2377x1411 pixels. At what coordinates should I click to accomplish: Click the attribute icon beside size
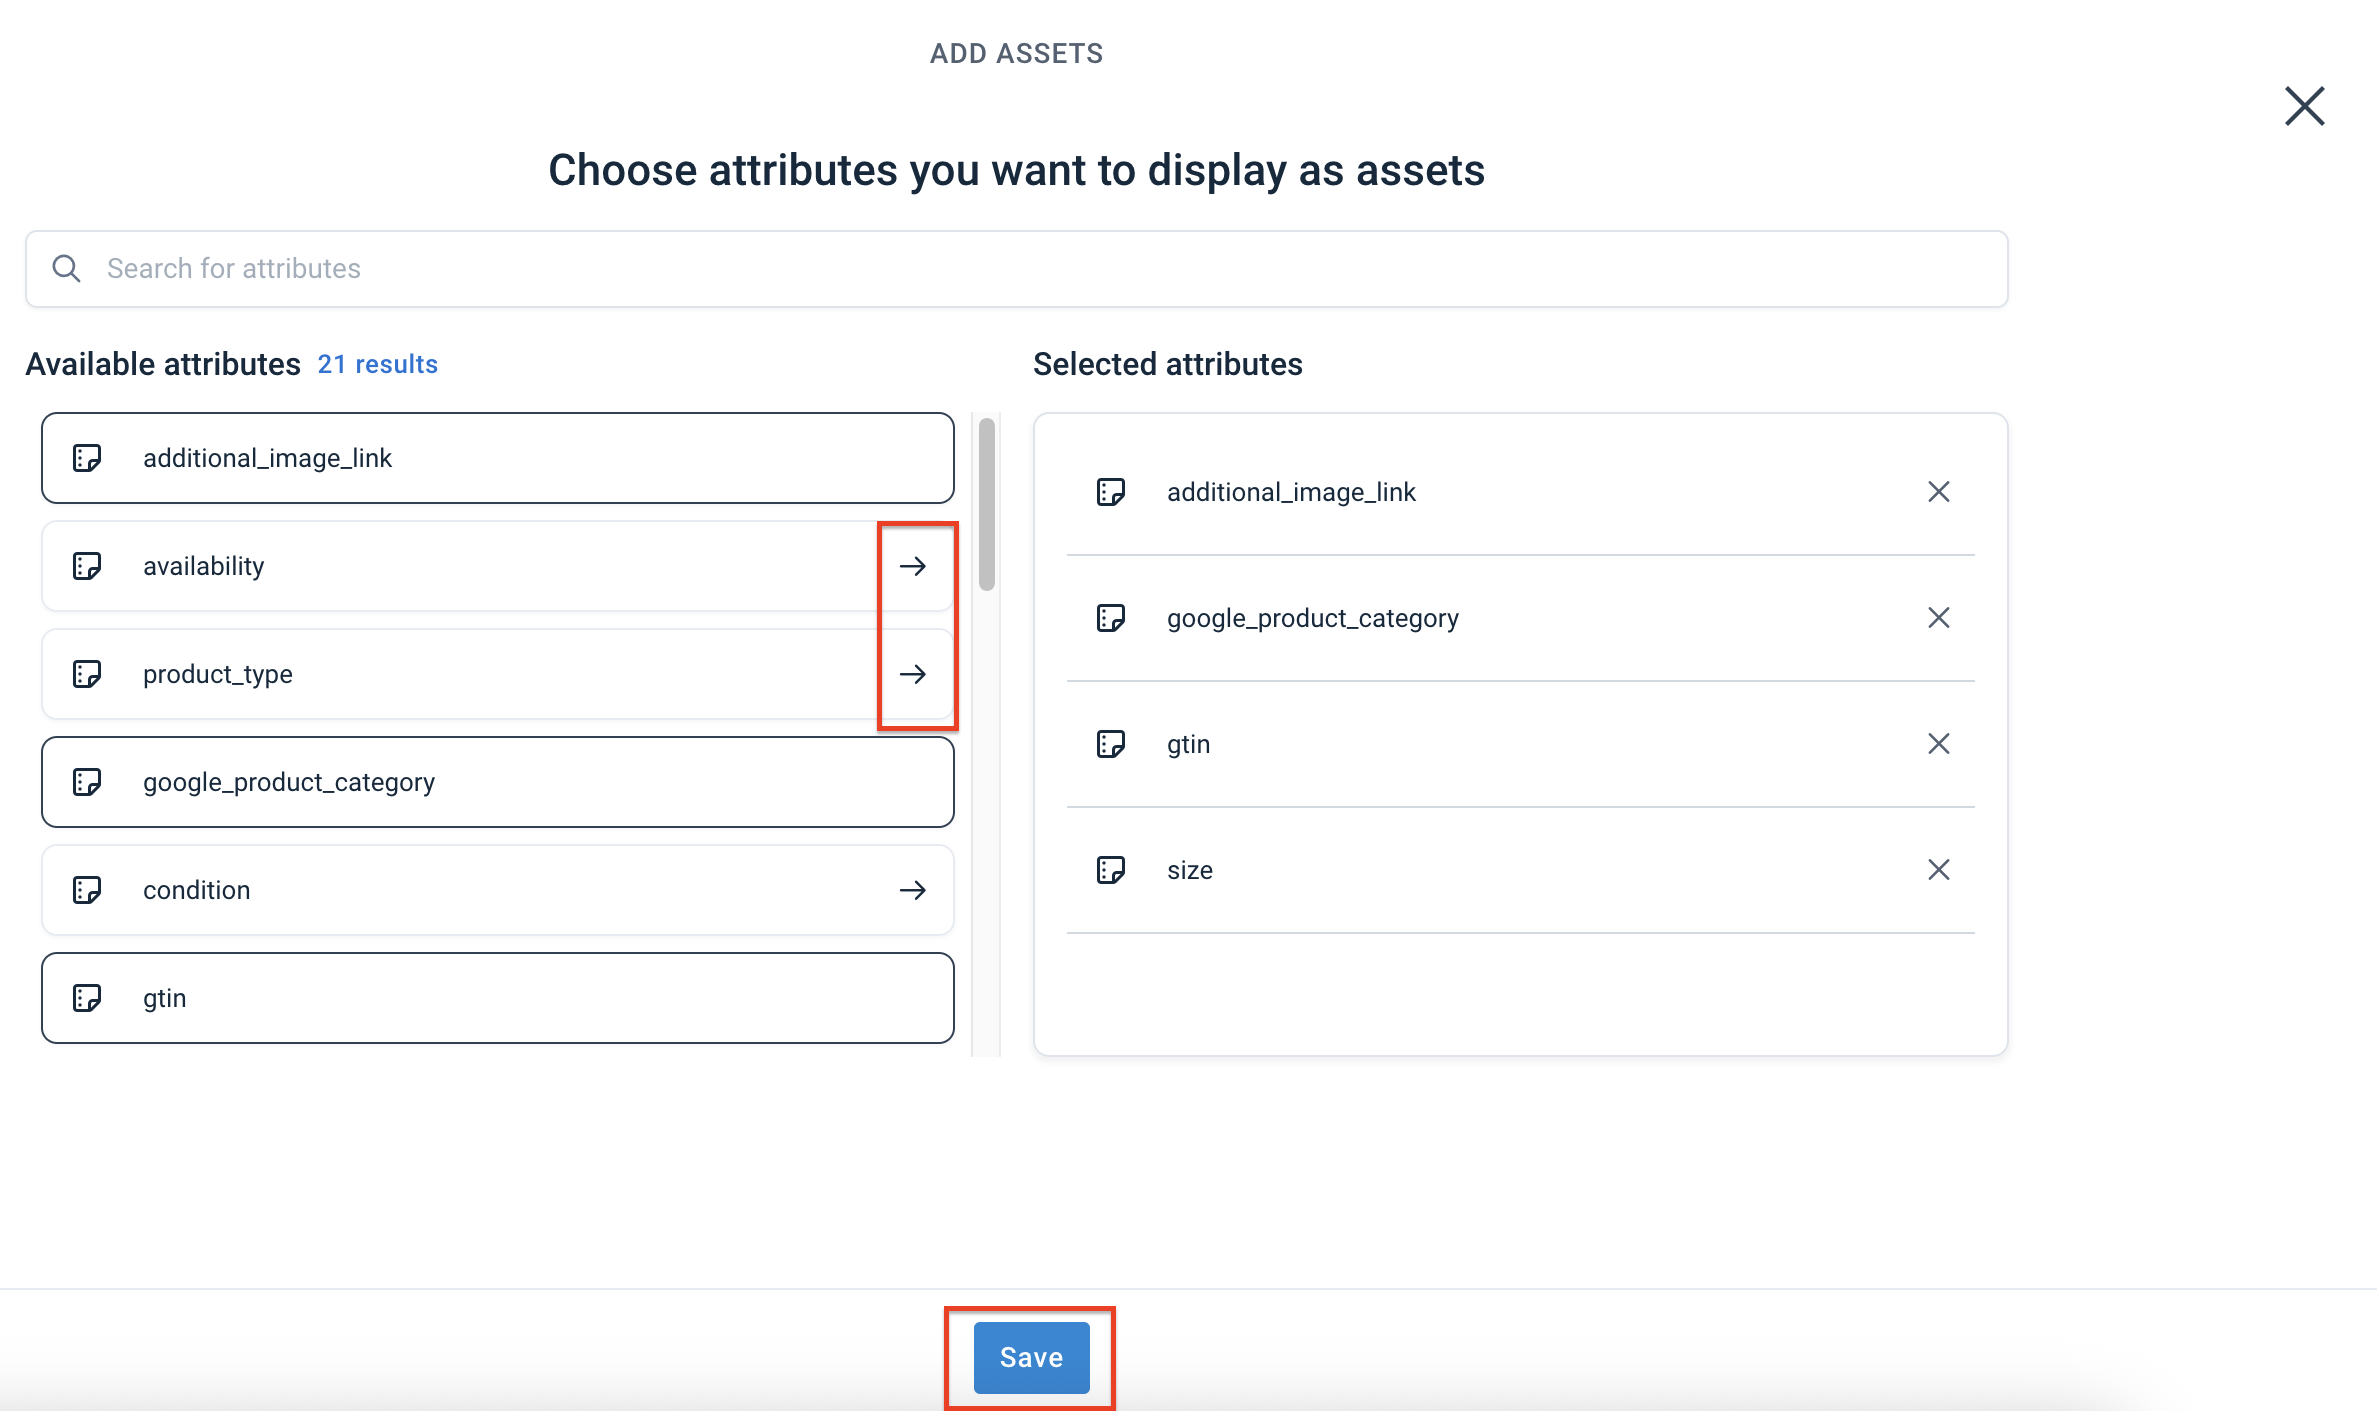coord(1111,869)
